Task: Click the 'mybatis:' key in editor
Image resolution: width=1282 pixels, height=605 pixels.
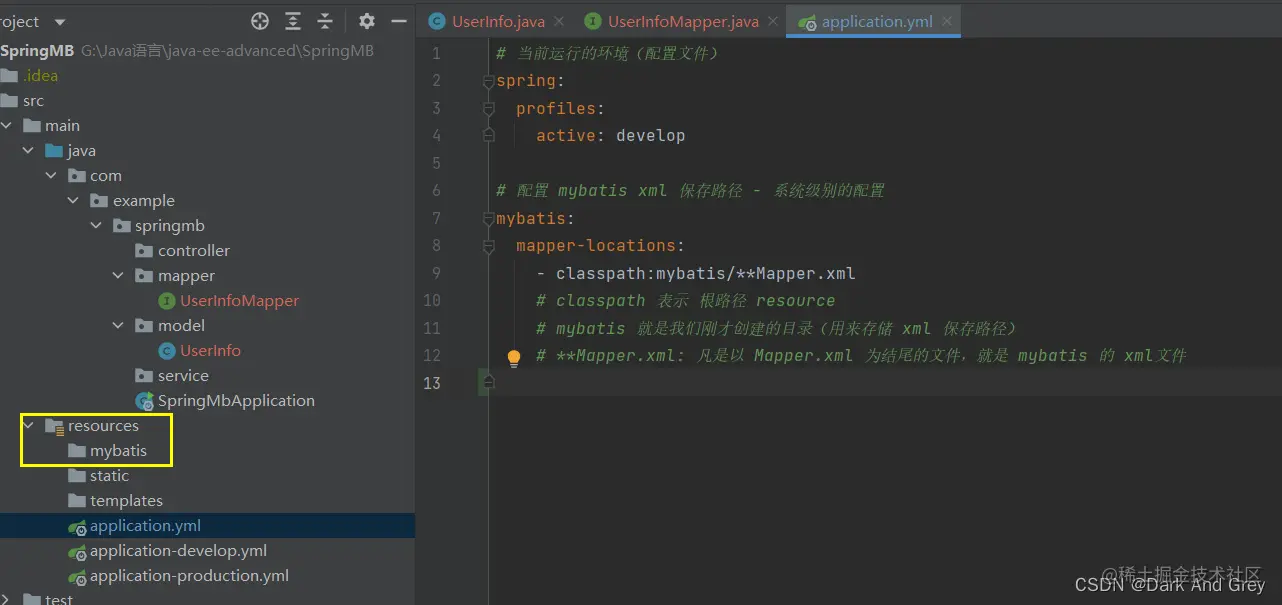Action: click(536, 218)
